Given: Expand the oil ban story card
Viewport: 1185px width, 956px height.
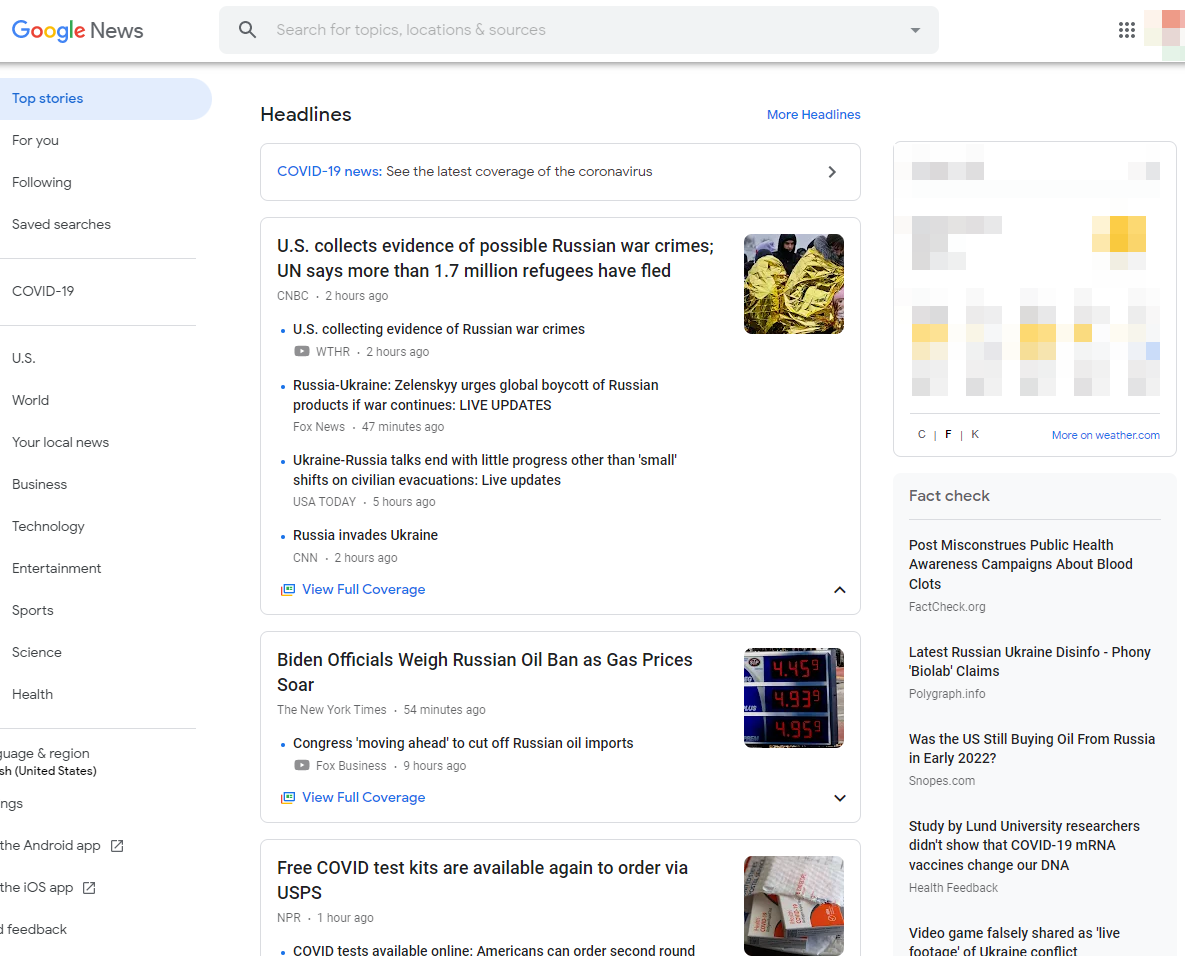Looking at the screenshot, I should (x=840, y=798).
